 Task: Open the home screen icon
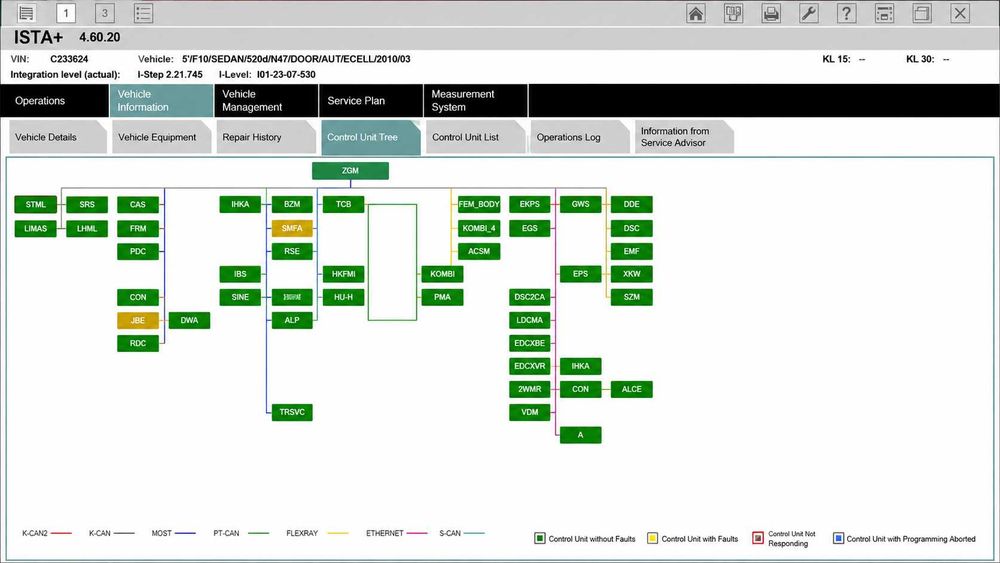696,13
